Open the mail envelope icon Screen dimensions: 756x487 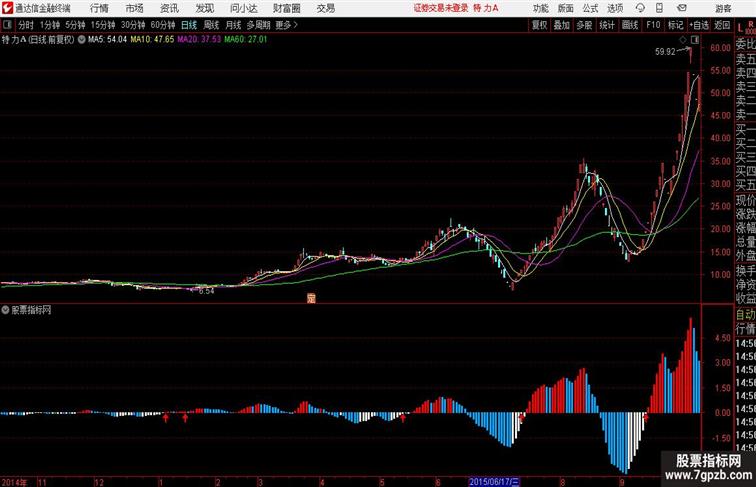(682, 8)
